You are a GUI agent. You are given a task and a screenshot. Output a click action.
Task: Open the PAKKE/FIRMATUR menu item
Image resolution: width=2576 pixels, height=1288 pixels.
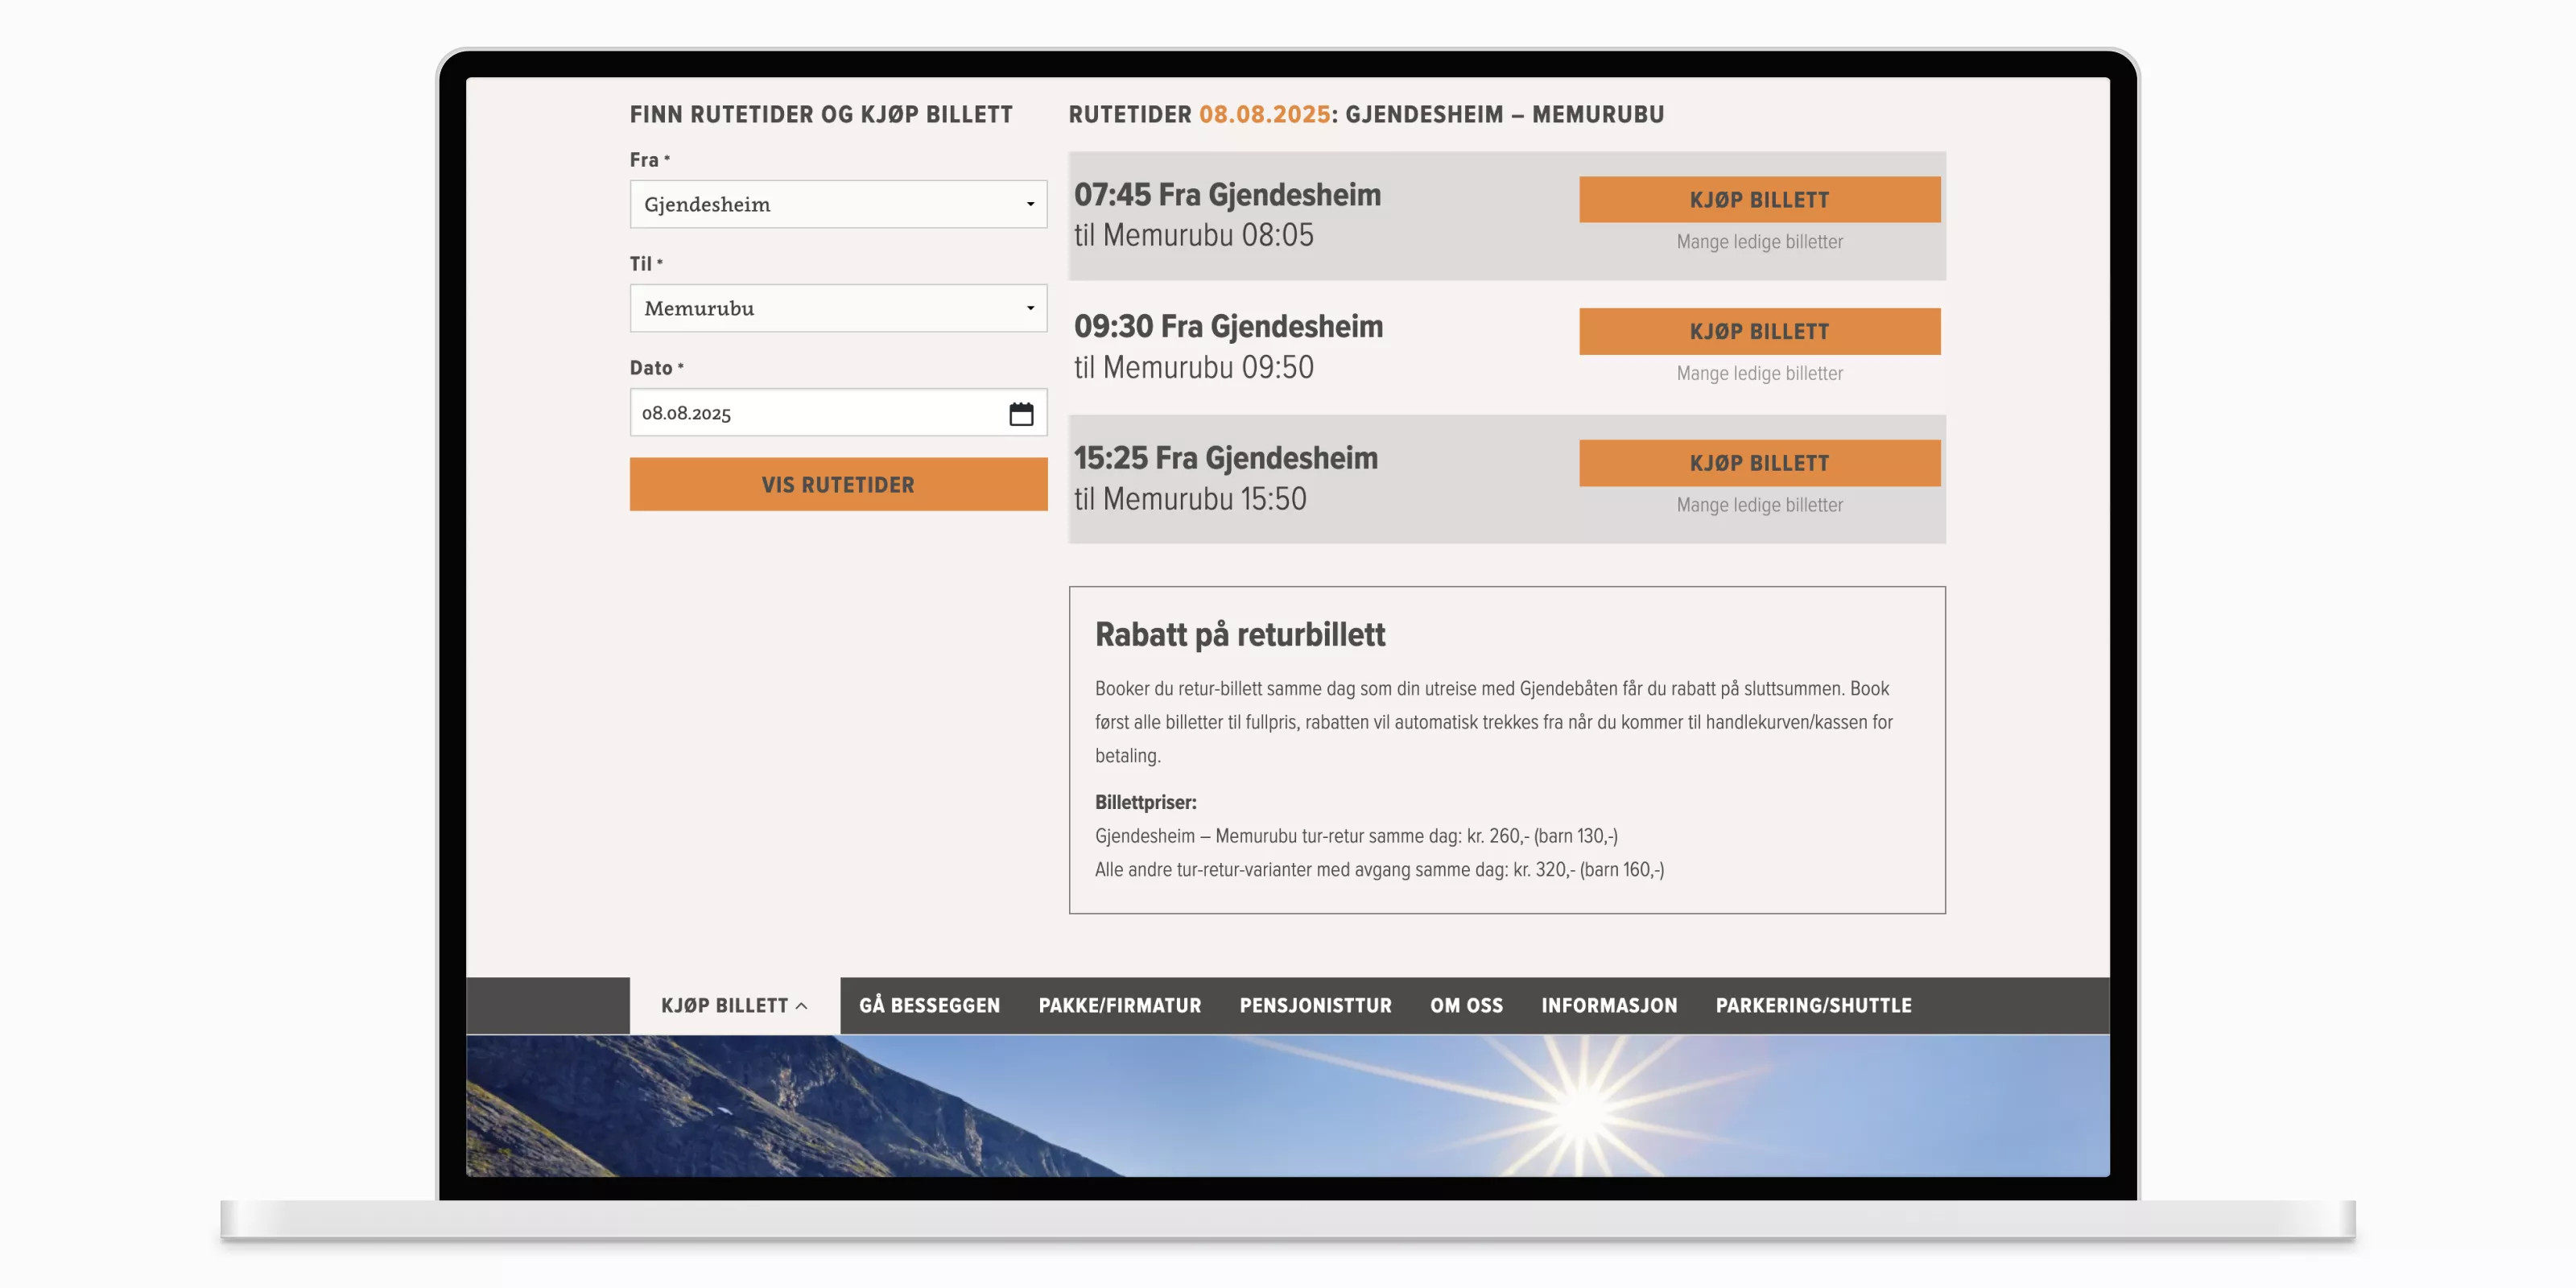(x=1119, y=1006)
